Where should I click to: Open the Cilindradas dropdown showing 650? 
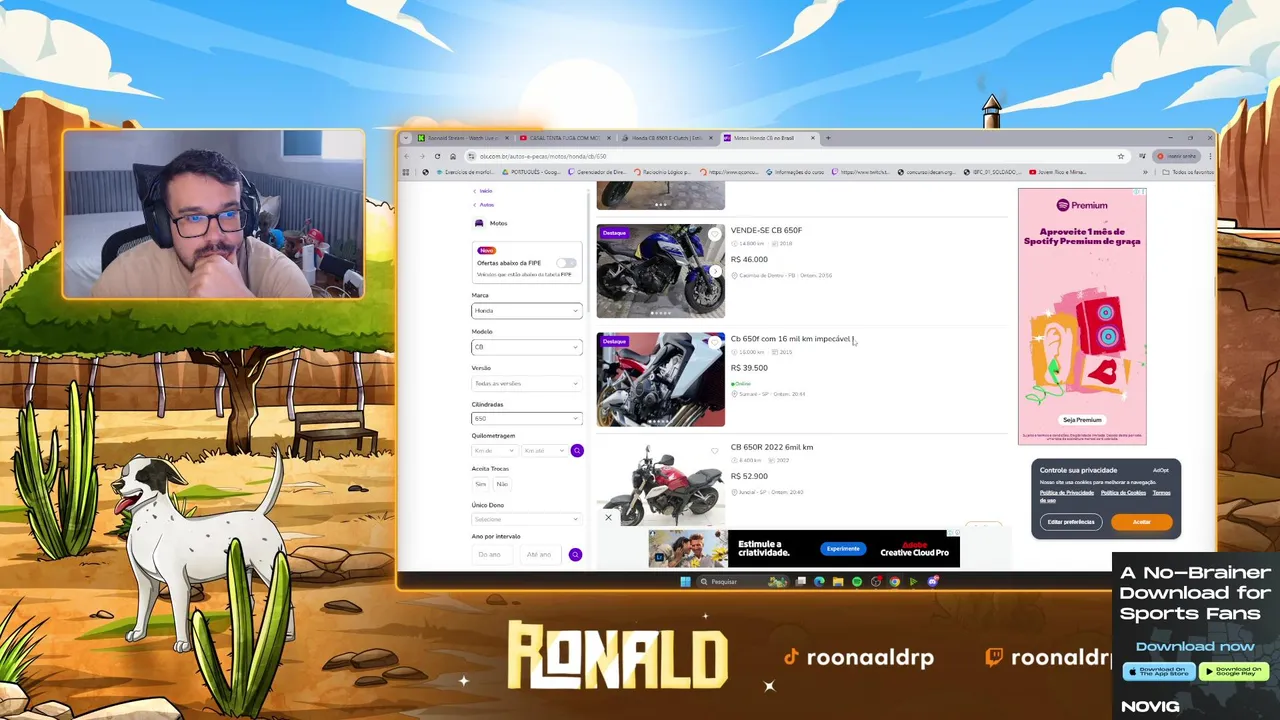point(527,419)
